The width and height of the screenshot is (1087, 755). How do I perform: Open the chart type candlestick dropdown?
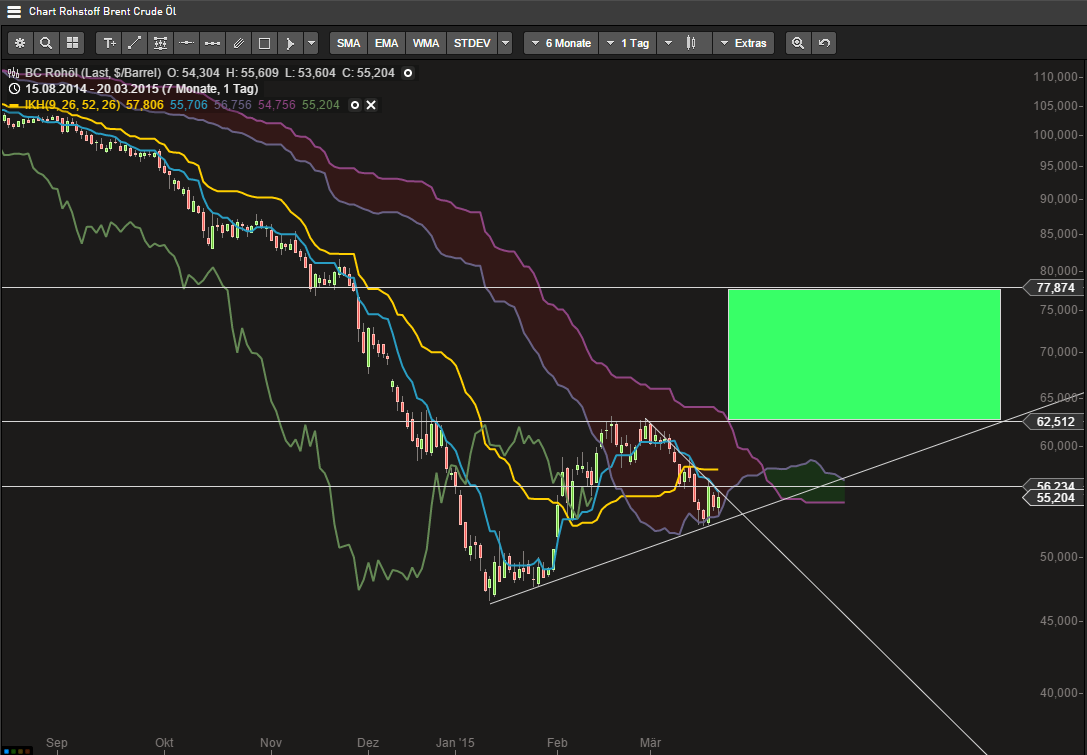(x=686, y=43)
